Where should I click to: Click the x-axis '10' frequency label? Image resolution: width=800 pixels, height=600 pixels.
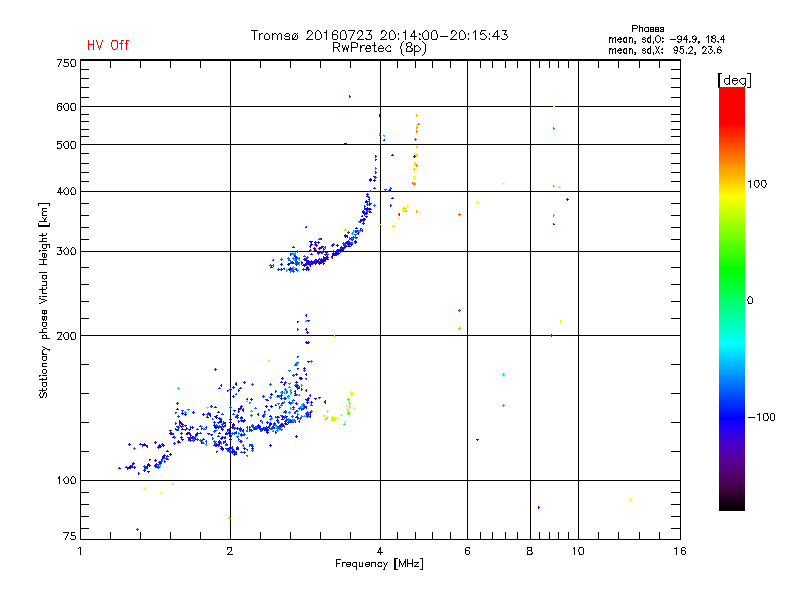[578, 551]
